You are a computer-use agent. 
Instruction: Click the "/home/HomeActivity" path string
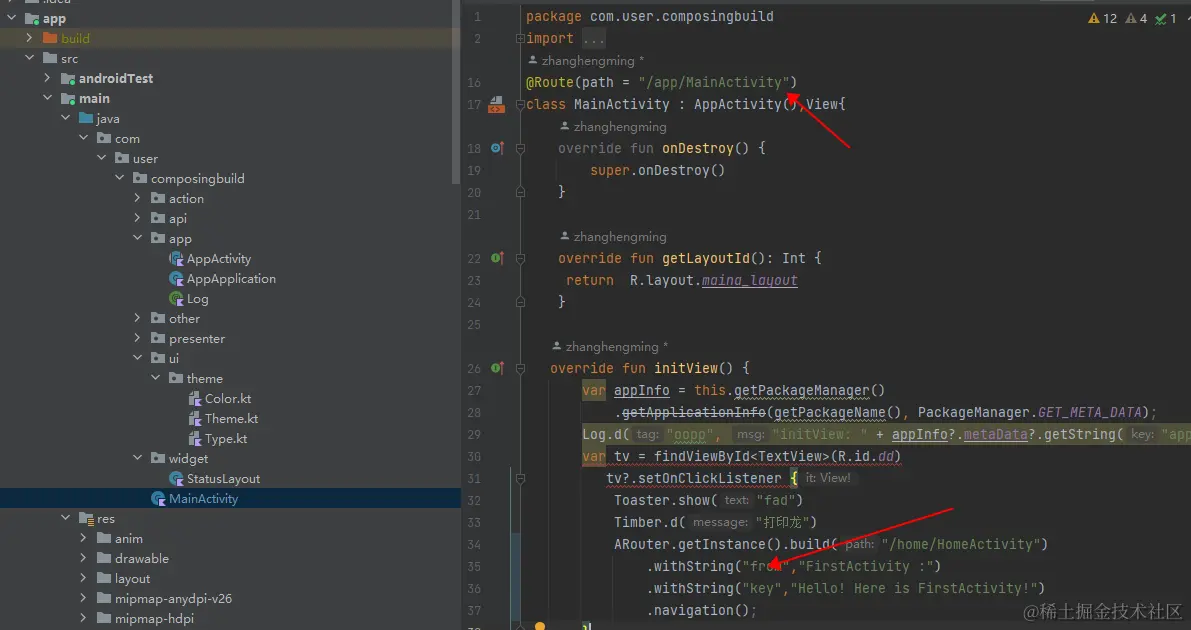pos(961,544)
